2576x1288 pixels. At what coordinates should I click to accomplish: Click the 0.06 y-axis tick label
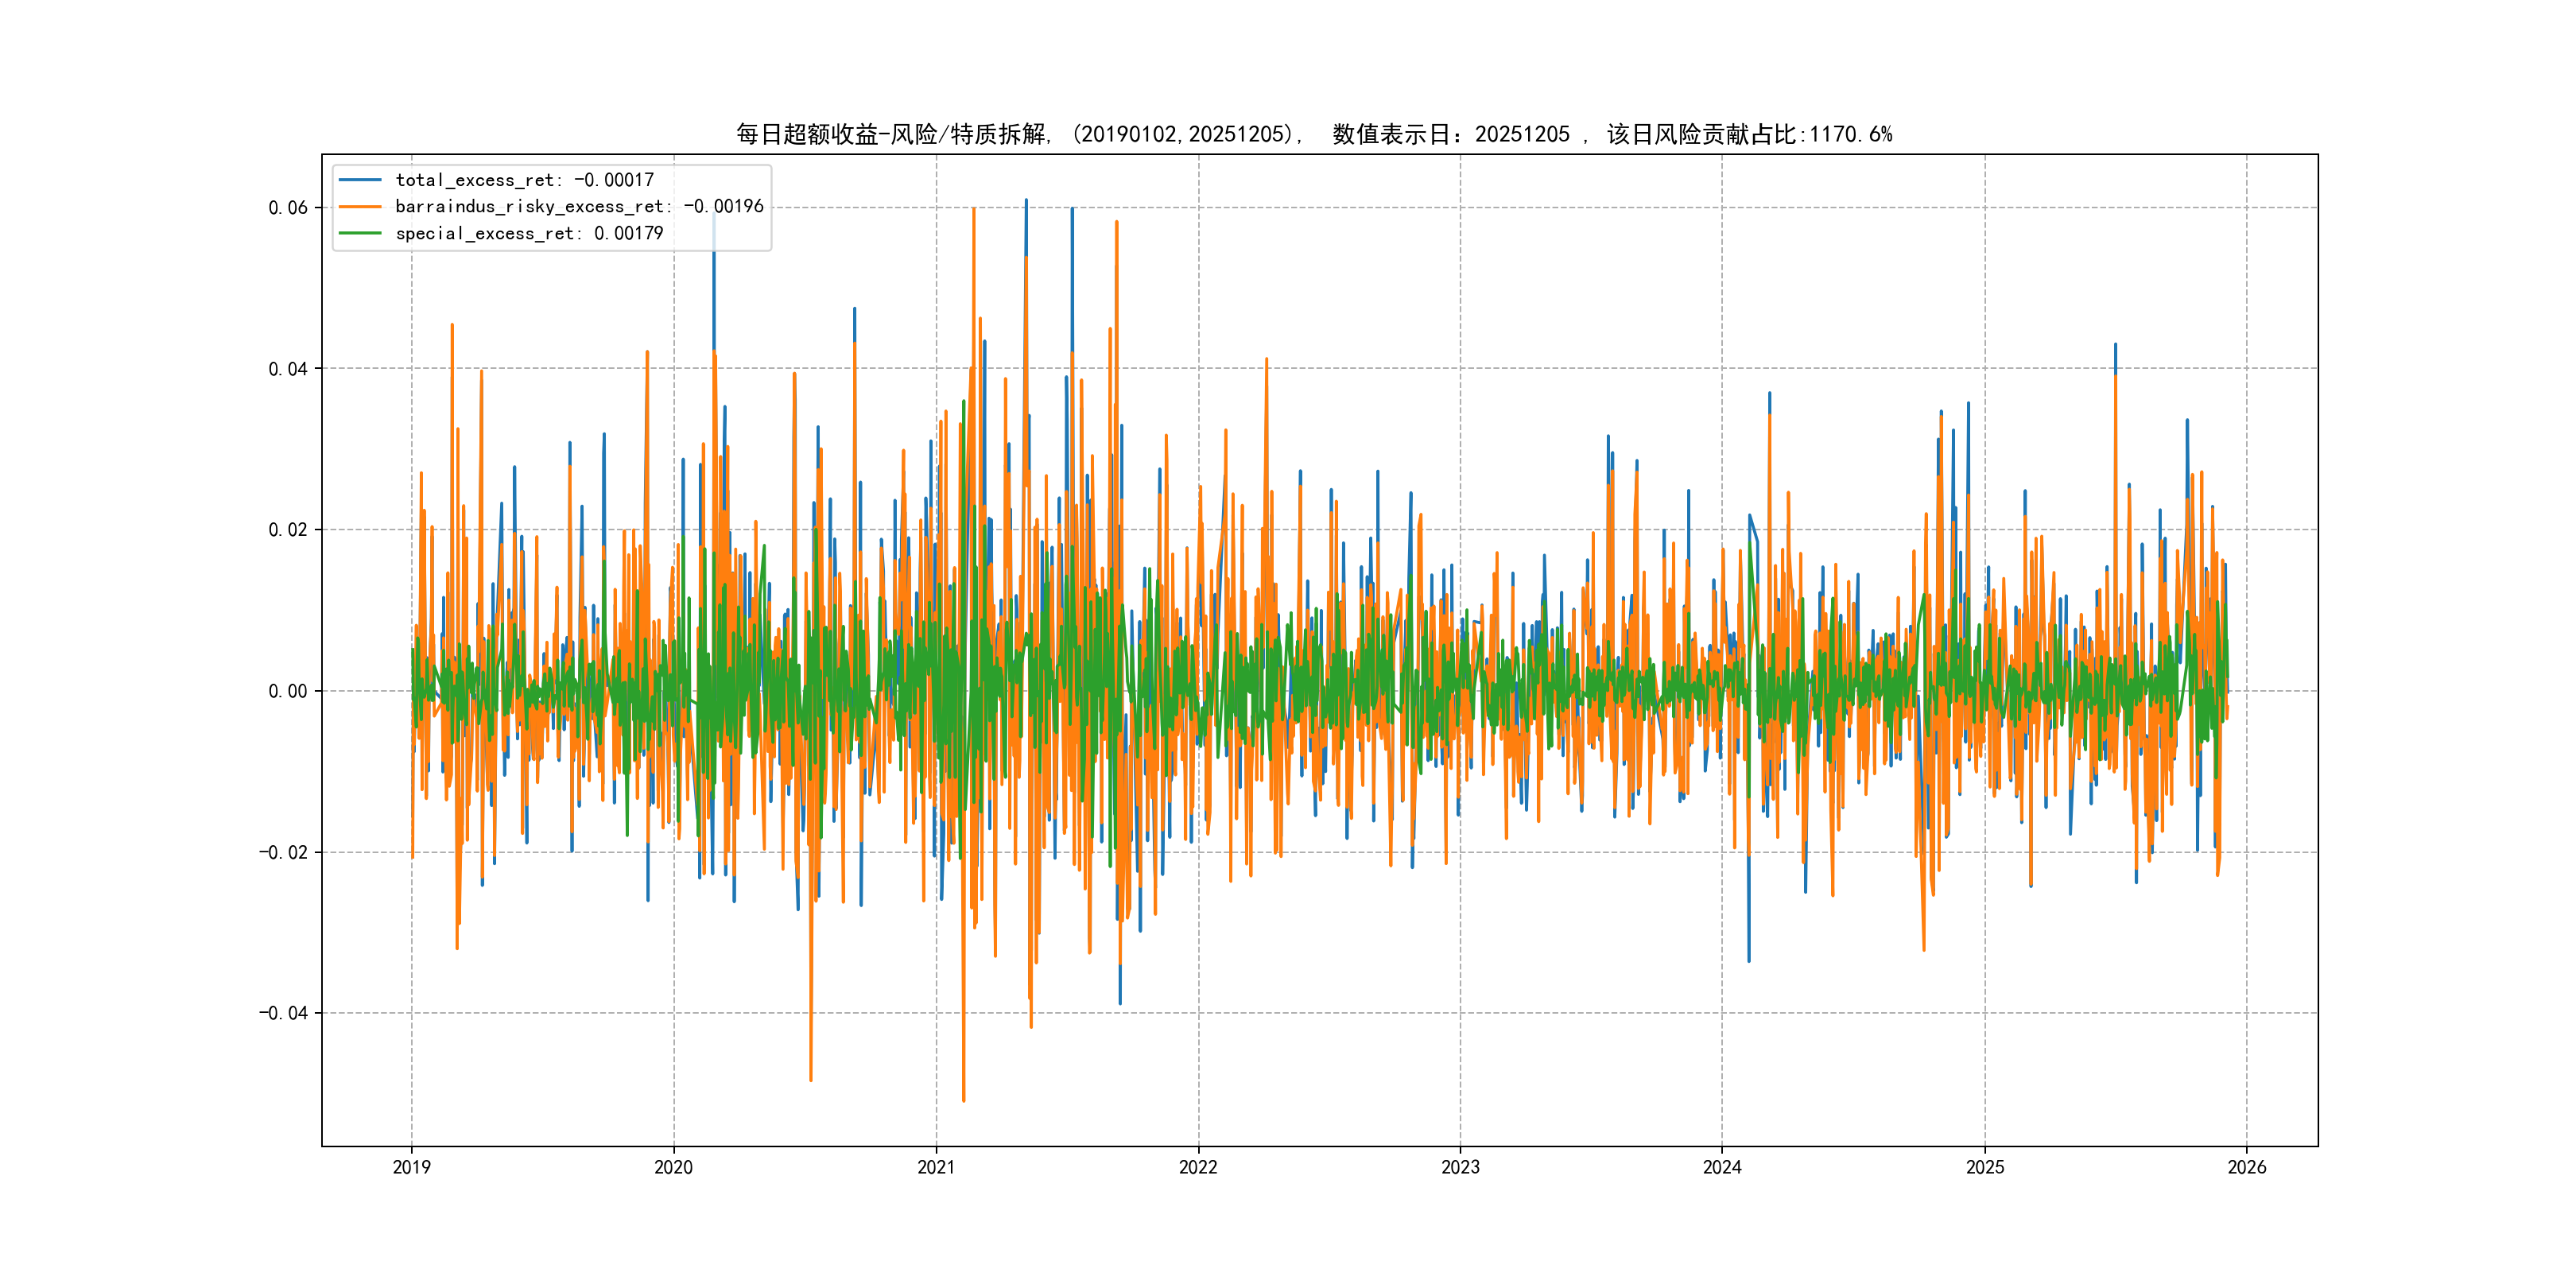point(288,208)
